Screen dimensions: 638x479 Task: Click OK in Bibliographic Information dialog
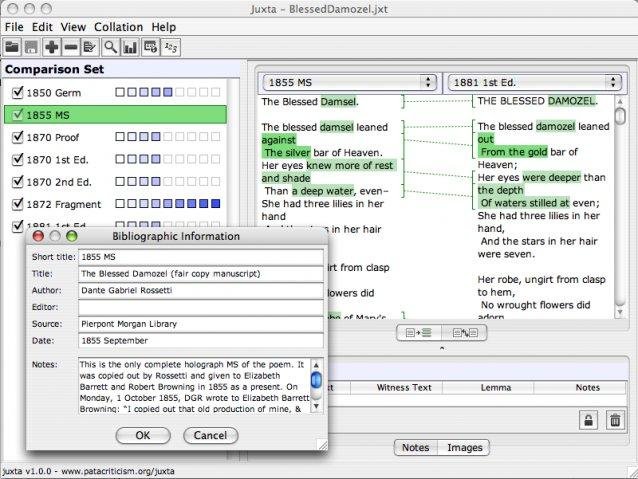coord(143,435)
